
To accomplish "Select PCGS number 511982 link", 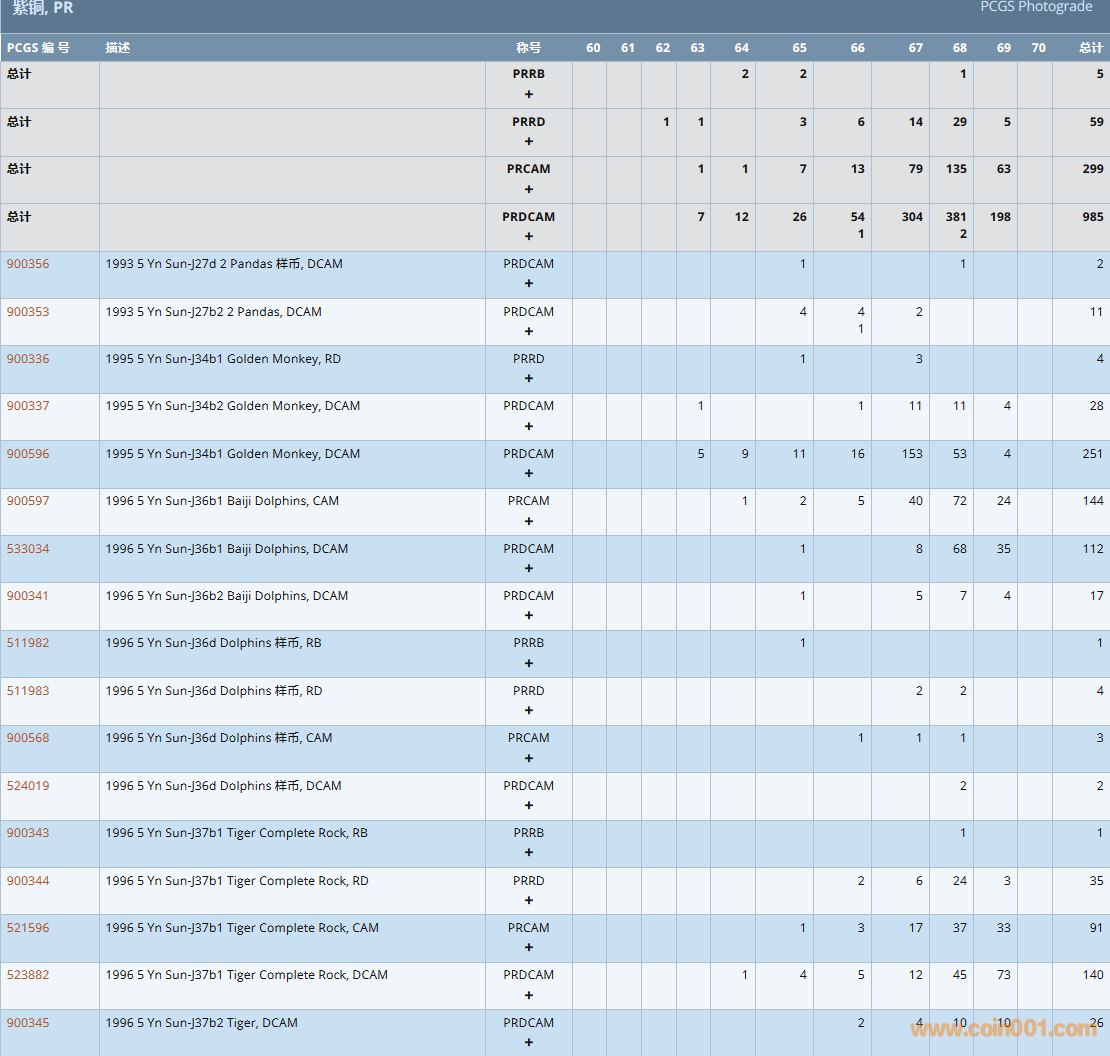I will point(28,643).
